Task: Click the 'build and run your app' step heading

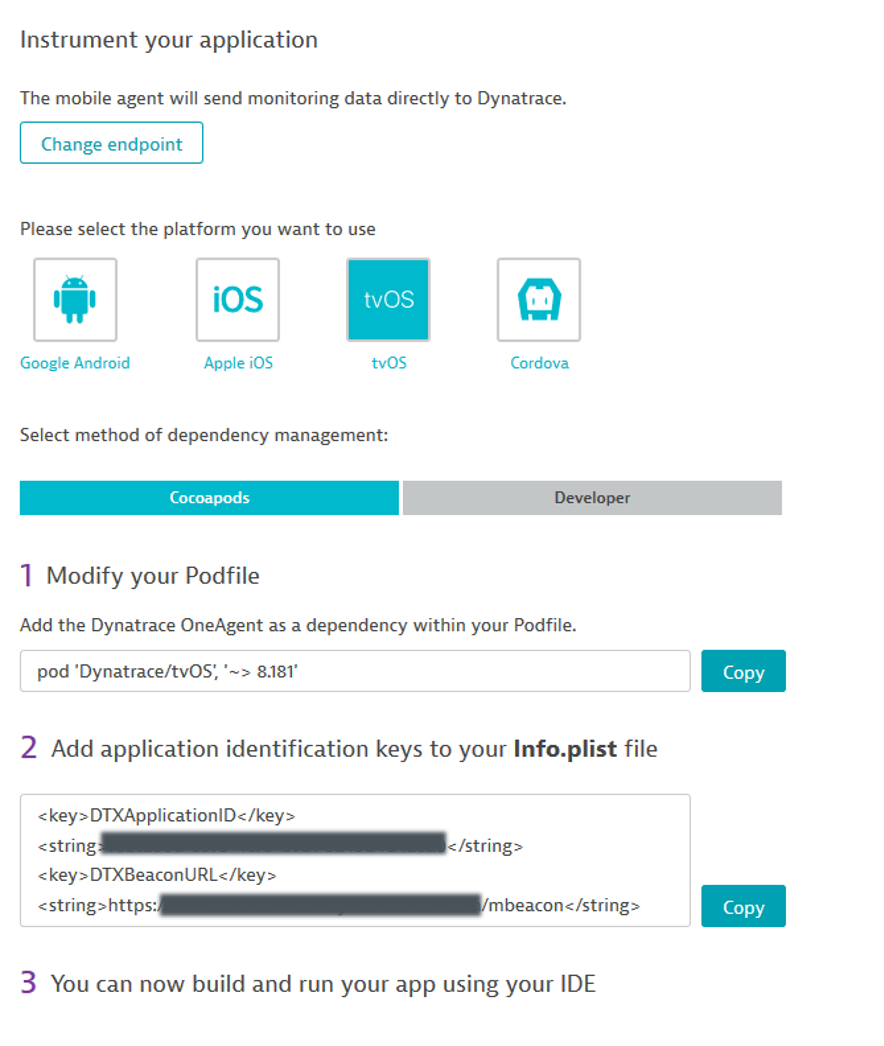Action: [323, 984]
